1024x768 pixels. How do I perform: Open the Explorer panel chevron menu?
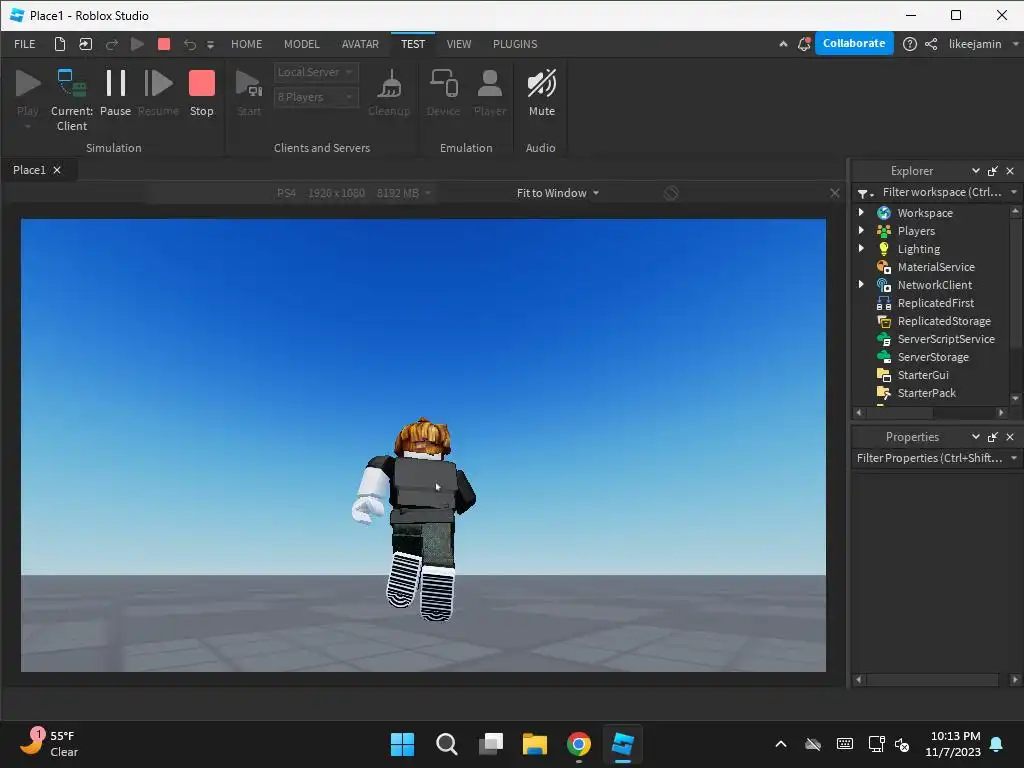(x=976, y=170)
